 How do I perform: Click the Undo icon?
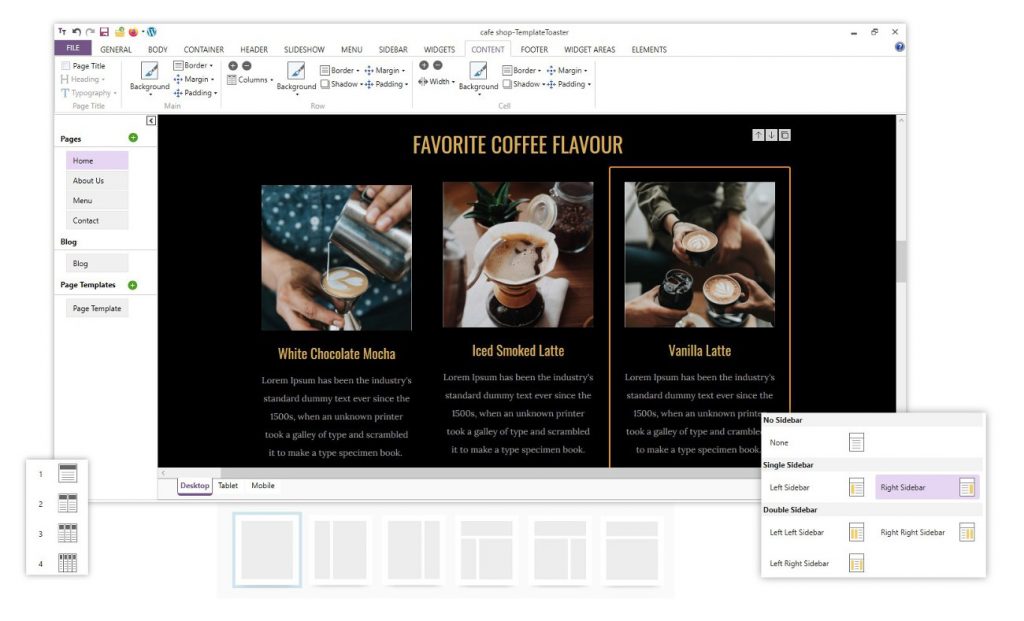pyautogui.click(x=74, y=32)
